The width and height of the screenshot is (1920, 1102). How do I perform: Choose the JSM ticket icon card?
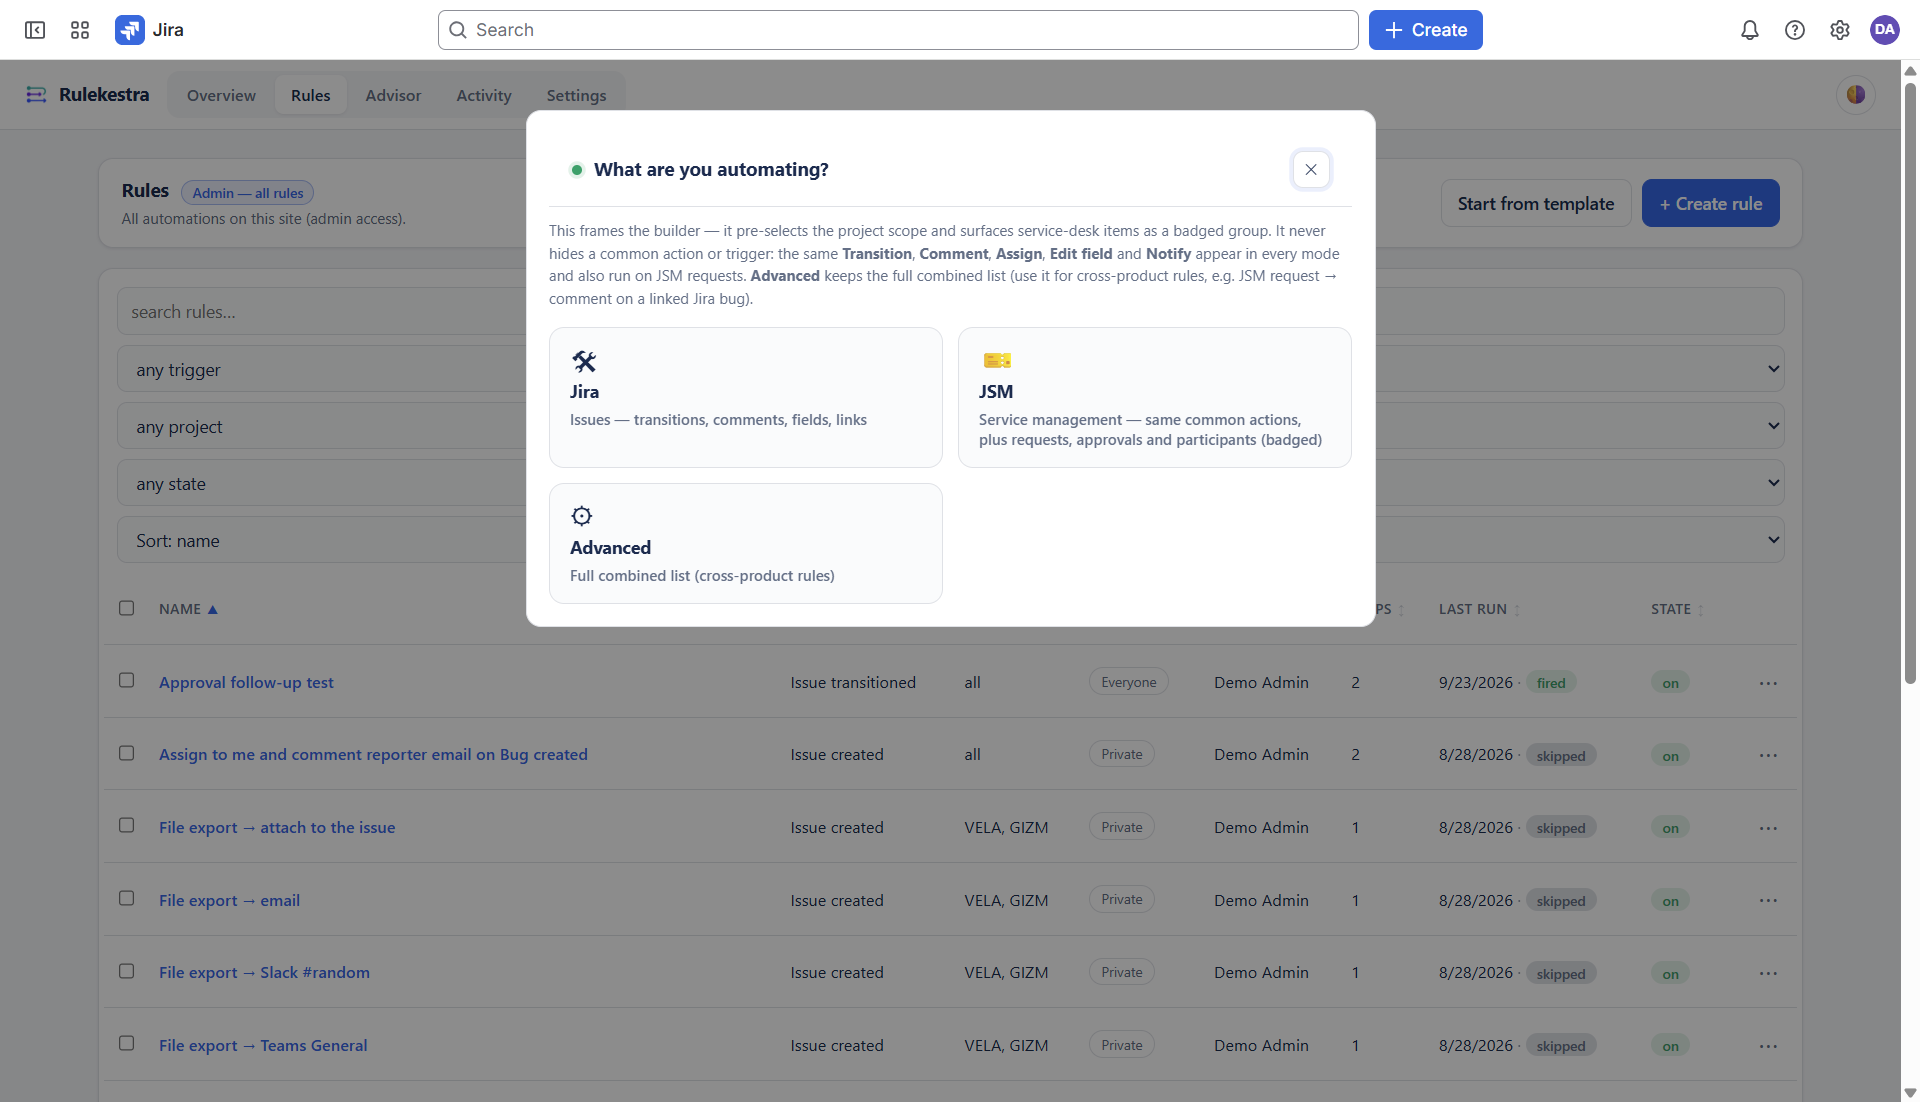pyautogui.click(x=1155, y=397)
